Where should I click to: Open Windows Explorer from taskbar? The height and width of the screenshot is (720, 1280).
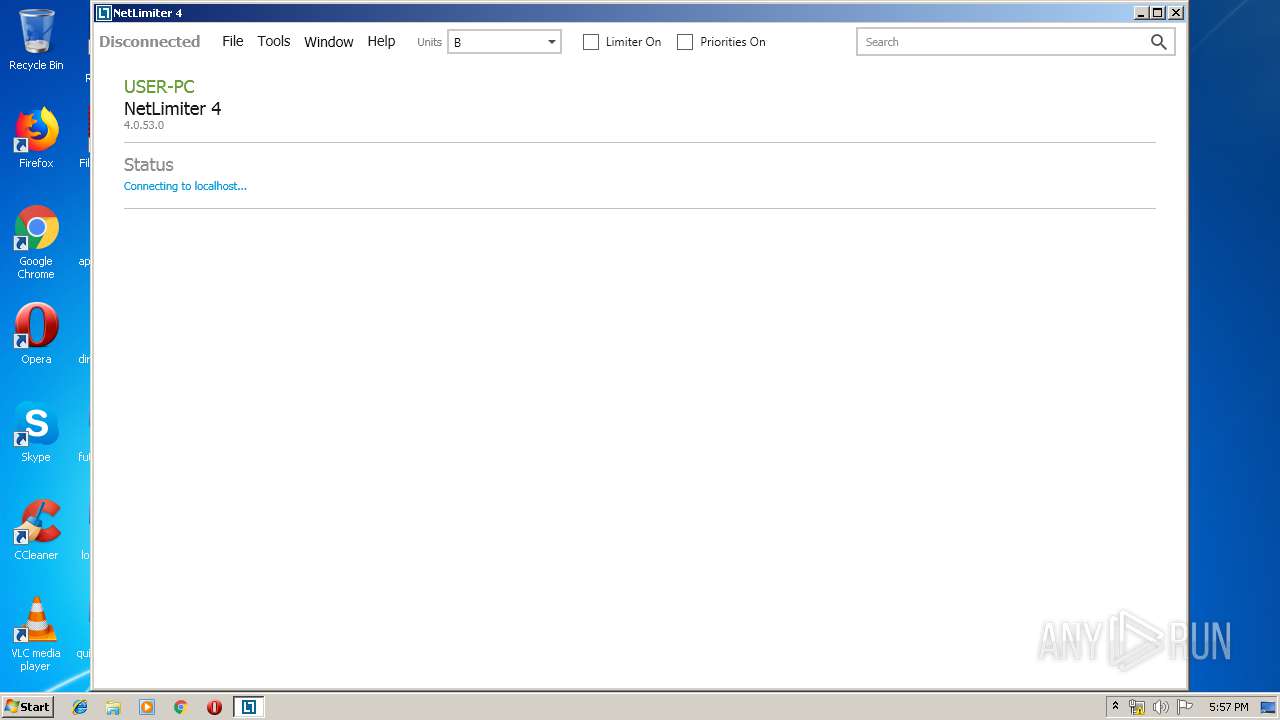113,707
